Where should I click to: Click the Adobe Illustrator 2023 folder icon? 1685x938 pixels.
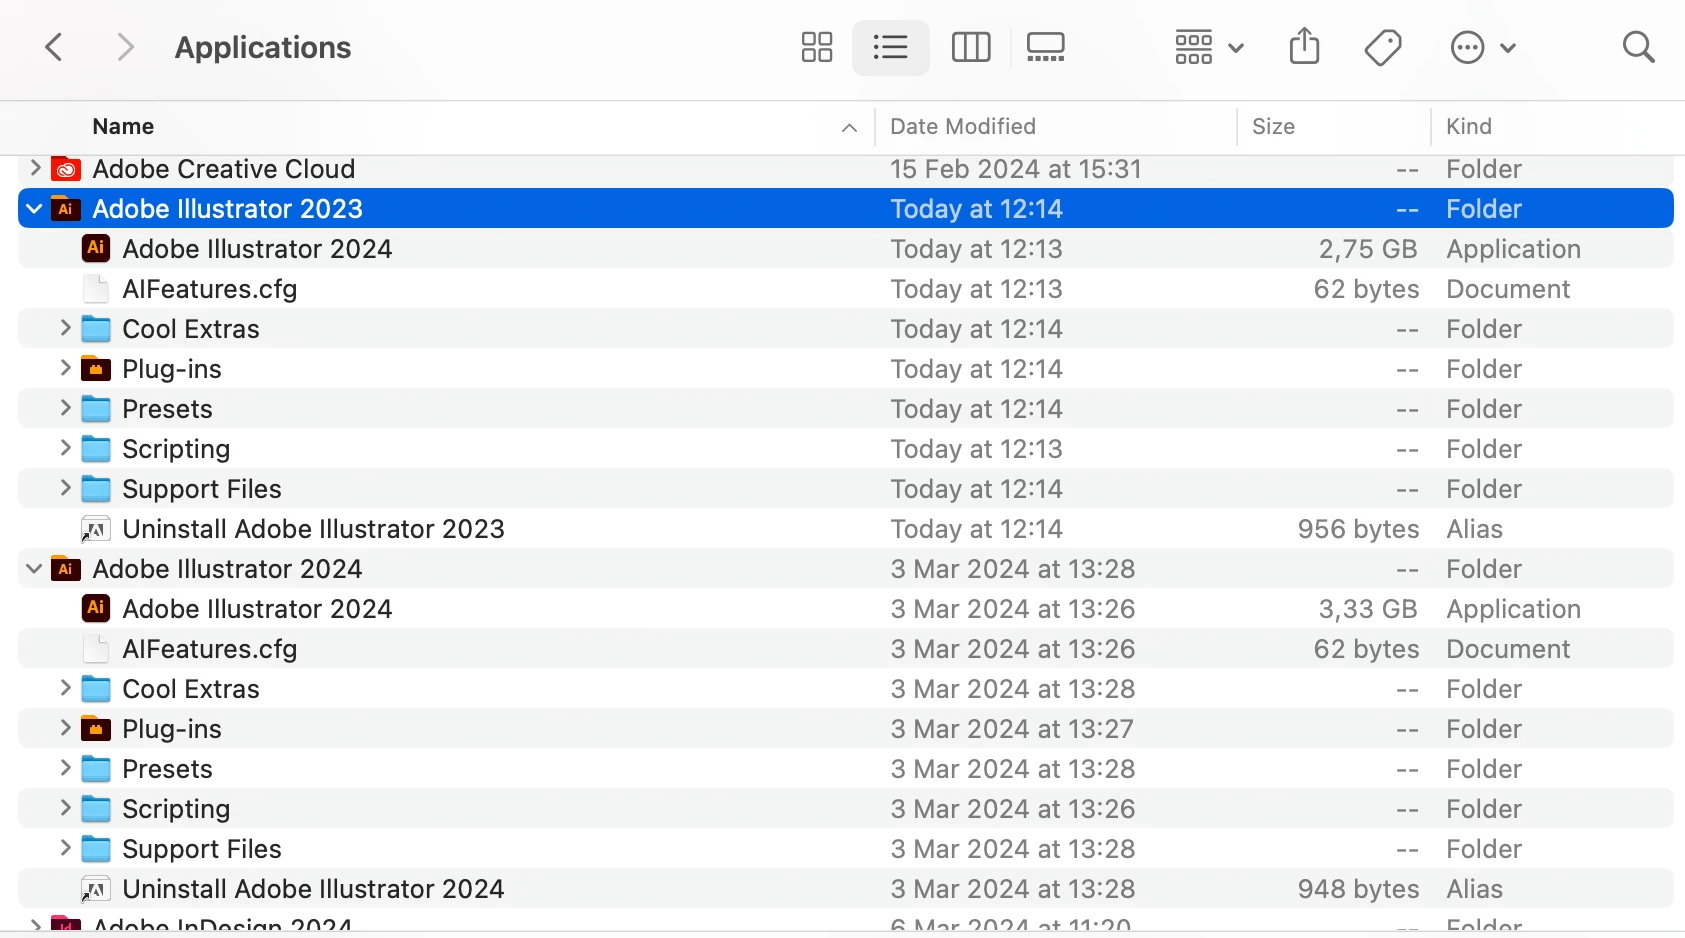coord(66,209)
